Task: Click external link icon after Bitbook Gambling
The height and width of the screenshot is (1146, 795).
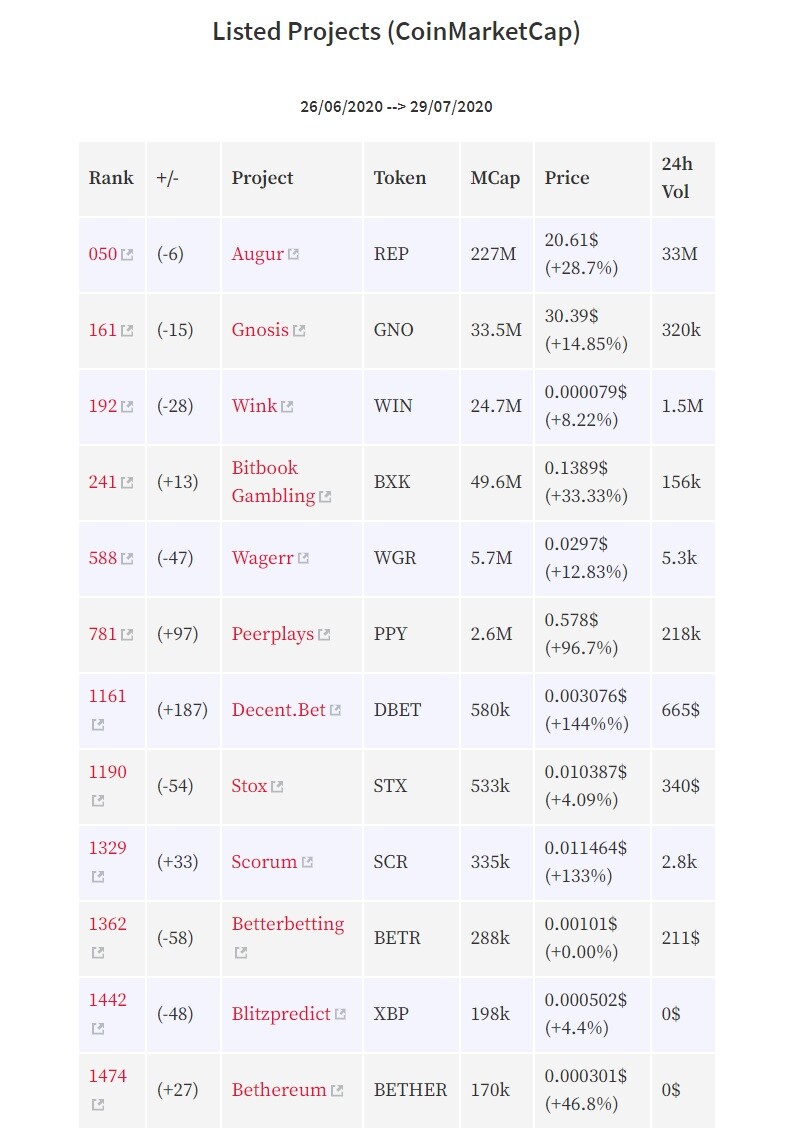Action: (325, 497)
